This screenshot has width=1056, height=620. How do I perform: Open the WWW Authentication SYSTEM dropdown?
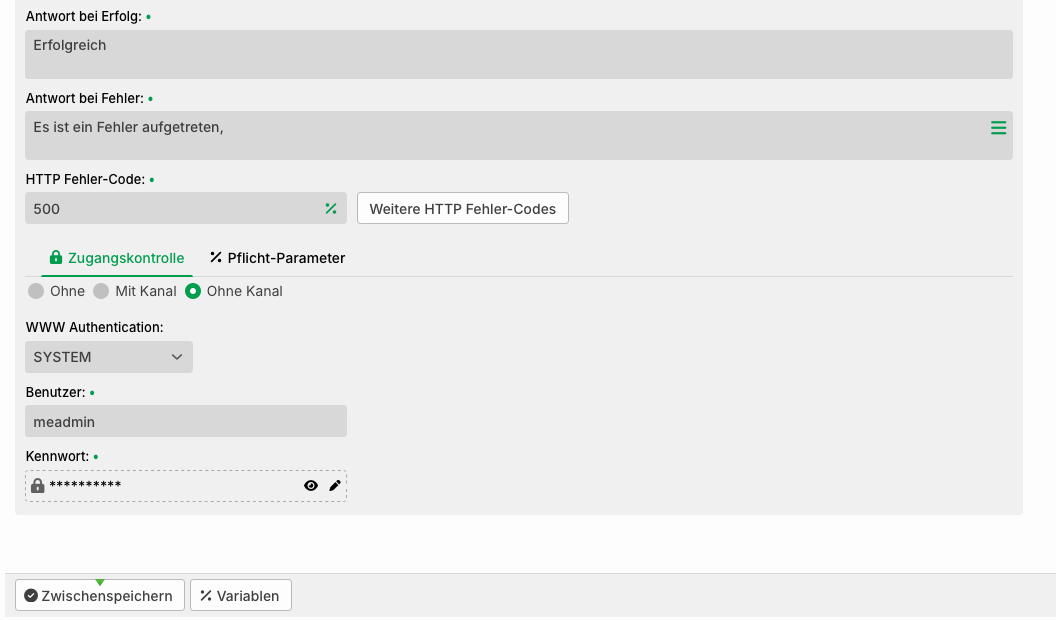[x=109, y=357]
